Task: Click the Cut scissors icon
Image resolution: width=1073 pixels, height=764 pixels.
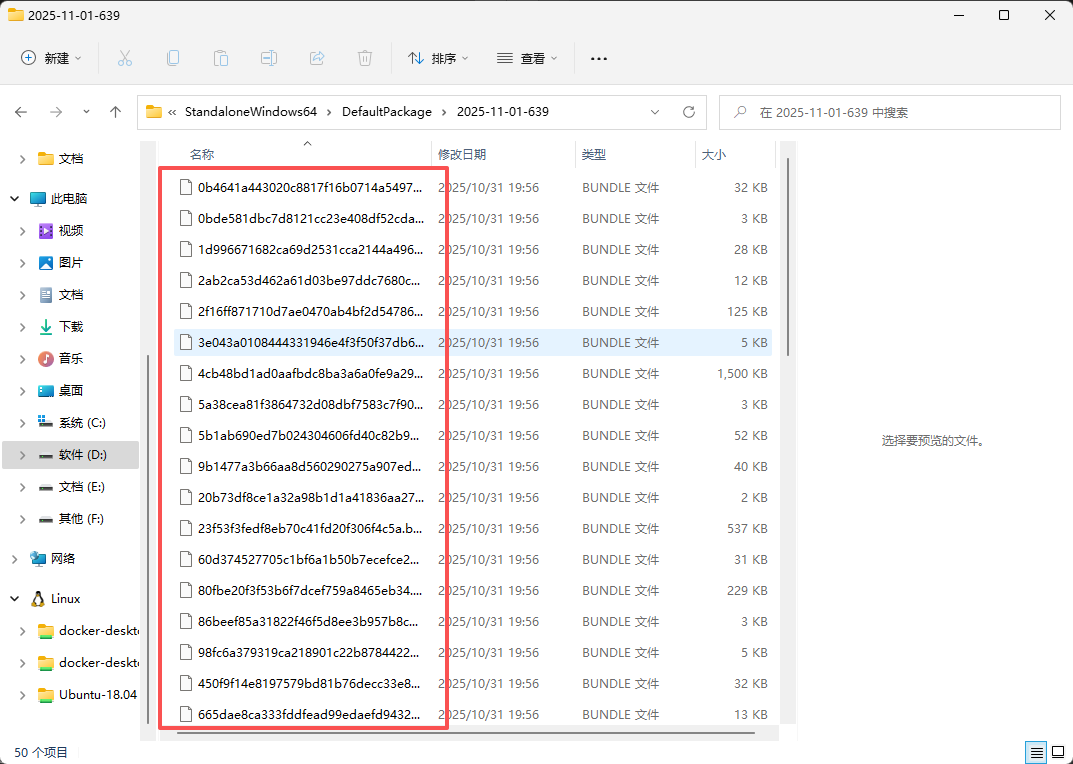Action: point(125,58)
